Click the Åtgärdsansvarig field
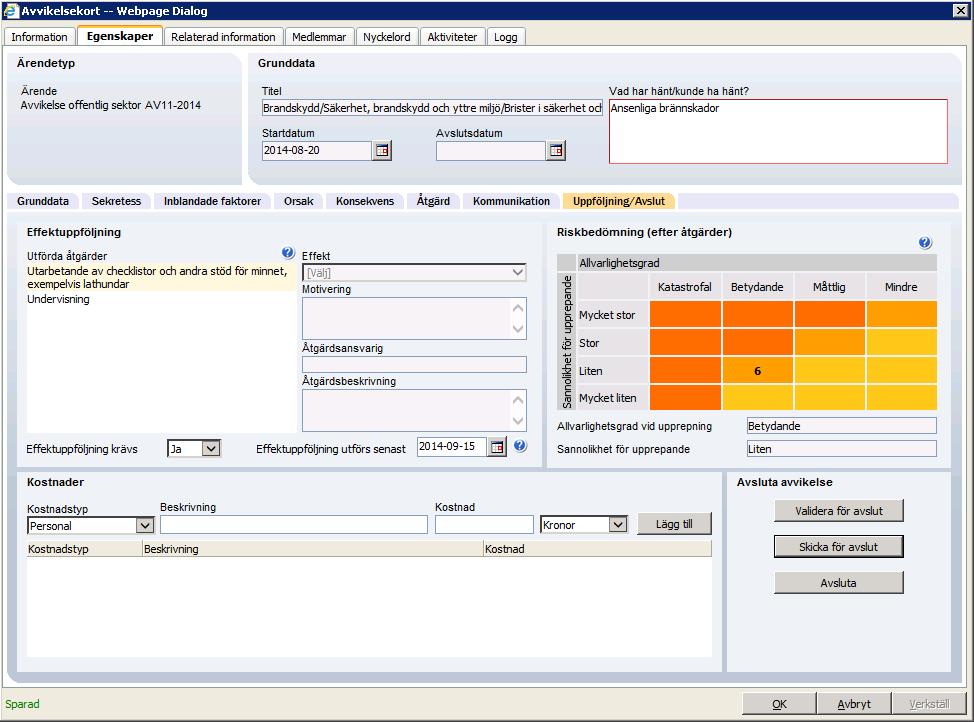 click(414, 364)
